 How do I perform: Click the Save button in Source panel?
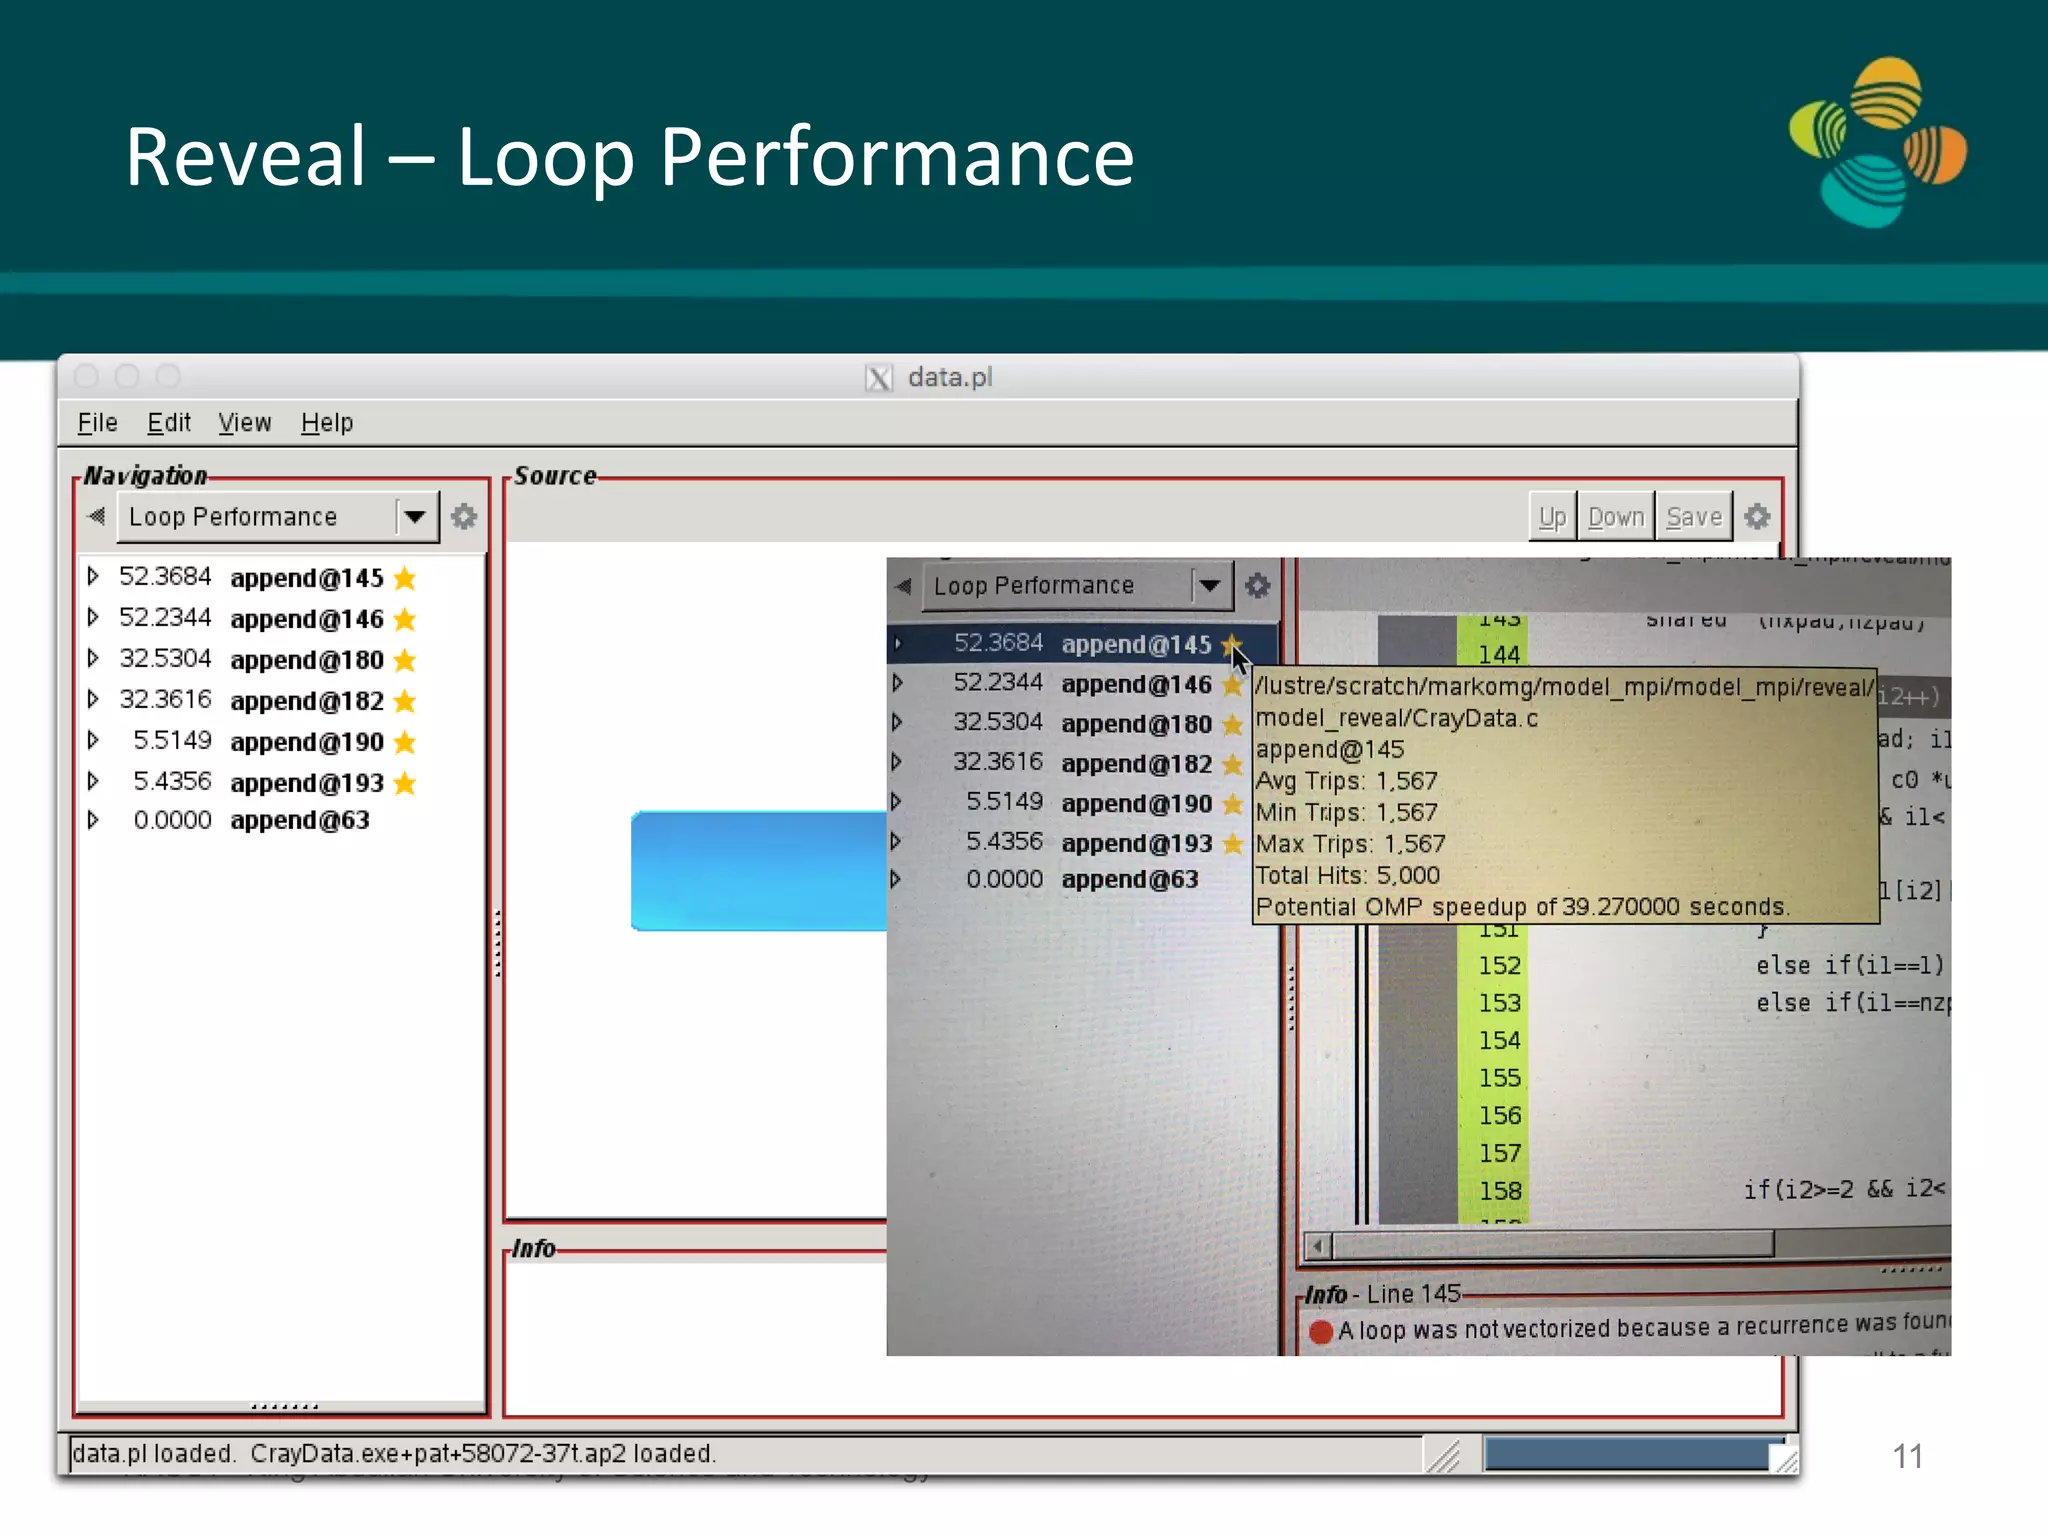pyautogui.click(x=1694, y=517)
